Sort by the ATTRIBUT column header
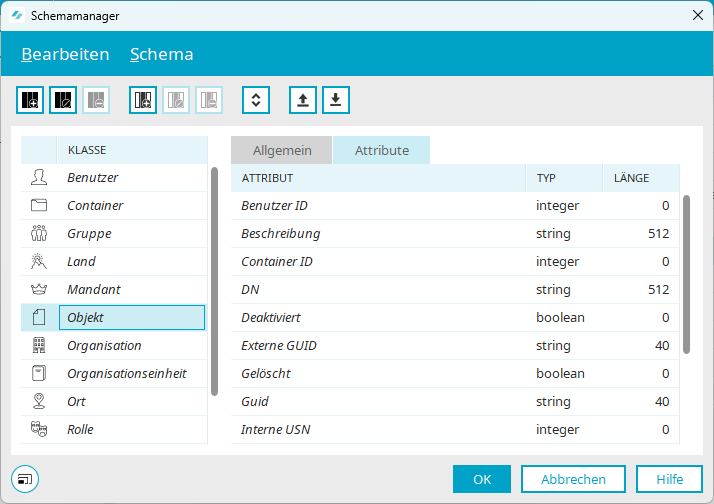This screenshot has height=504, width=714. pyautogui.click(x=378, y=178)
